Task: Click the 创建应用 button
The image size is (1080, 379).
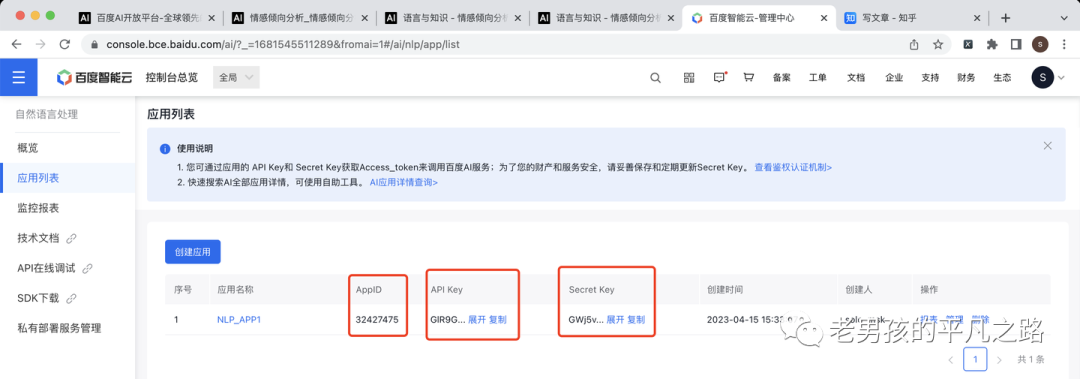Action: 192,252
